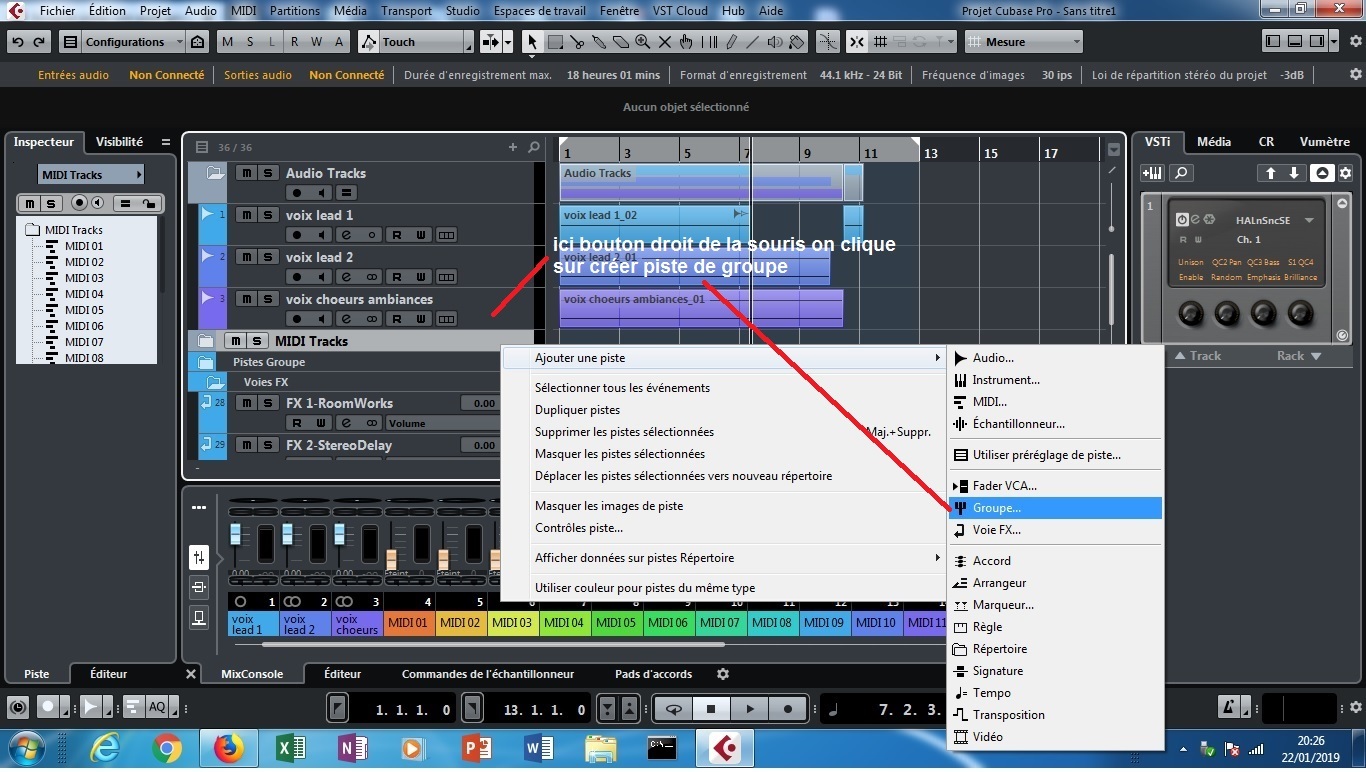Select the Object Selection arrow tool
1366x772 pixels.
(x=533, y=42)
